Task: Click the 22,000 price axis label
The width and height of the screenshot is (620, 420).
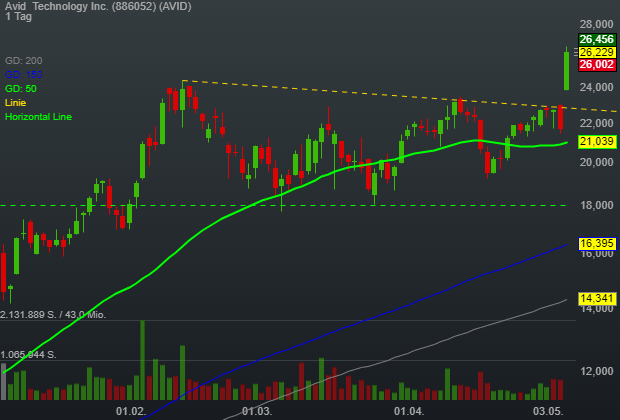Action: [596, 124]
